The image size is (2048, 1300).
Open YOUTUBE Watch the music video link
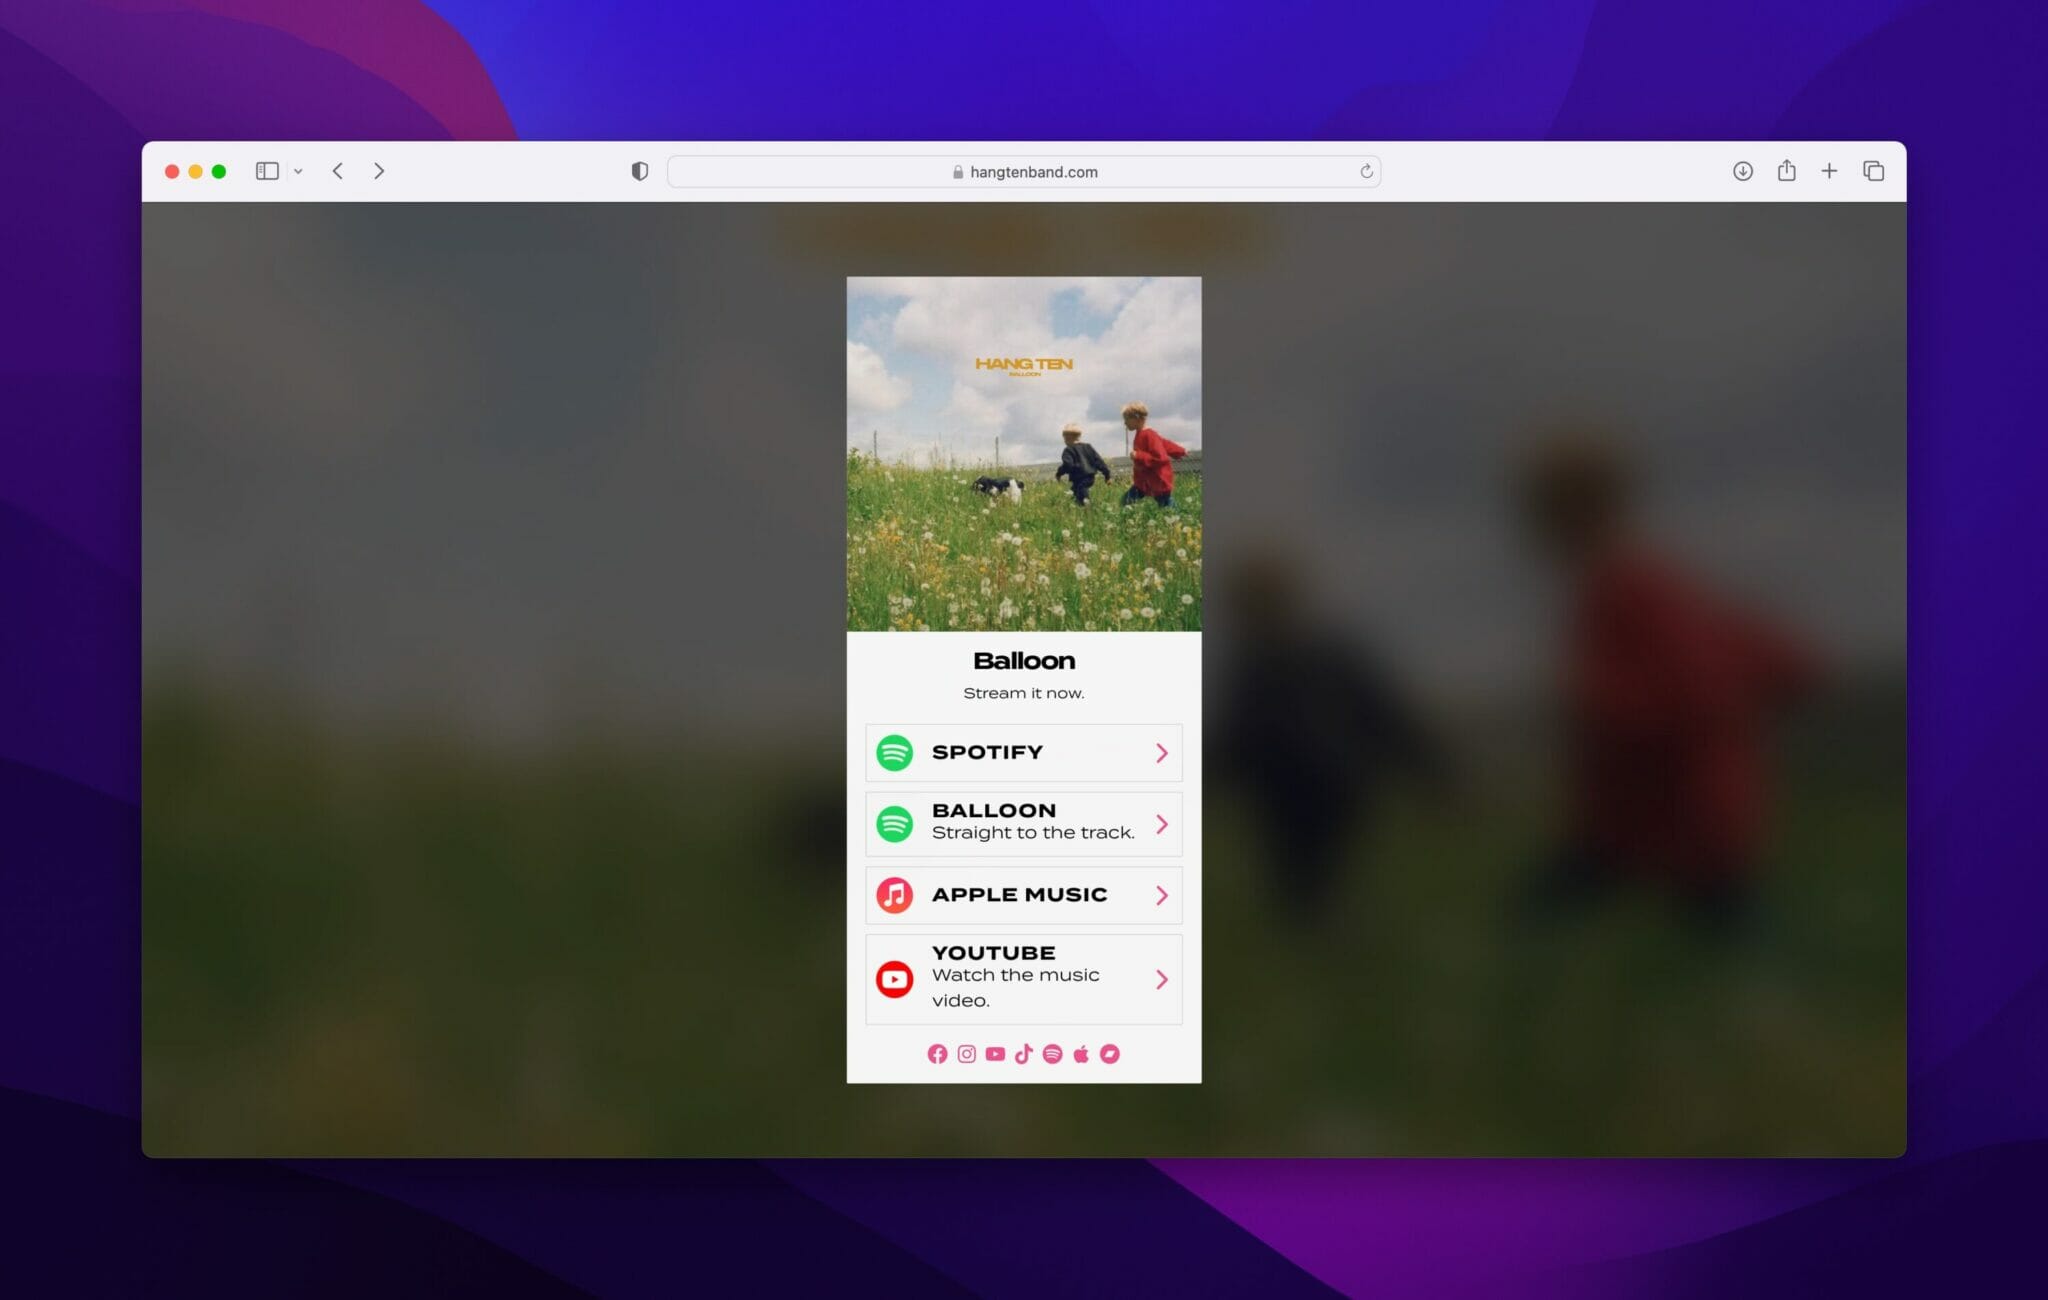tap(1024, 979)
